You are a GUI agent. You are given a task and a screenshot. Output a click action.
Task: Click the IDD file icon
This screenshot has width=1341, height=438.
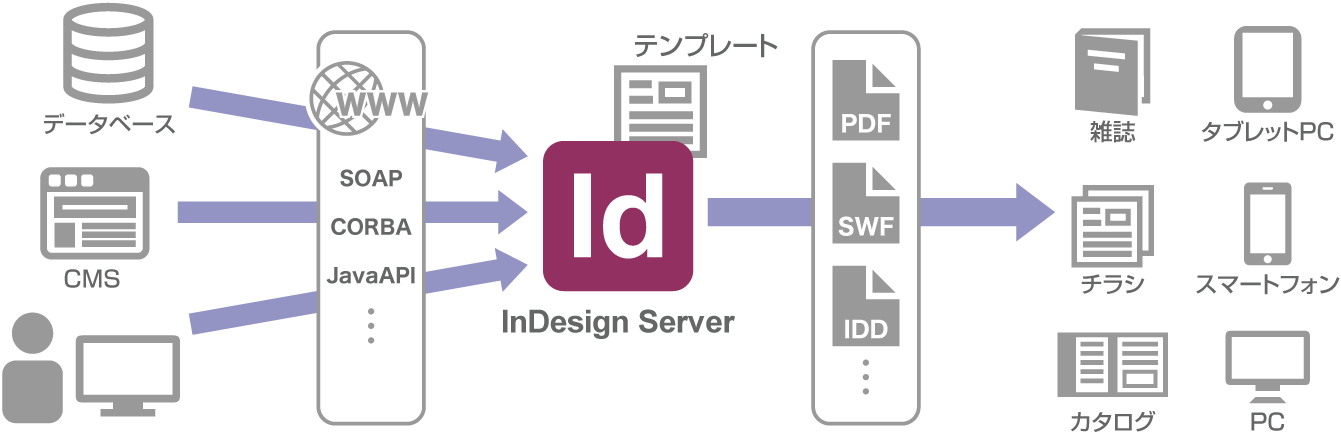coord(866,305)
